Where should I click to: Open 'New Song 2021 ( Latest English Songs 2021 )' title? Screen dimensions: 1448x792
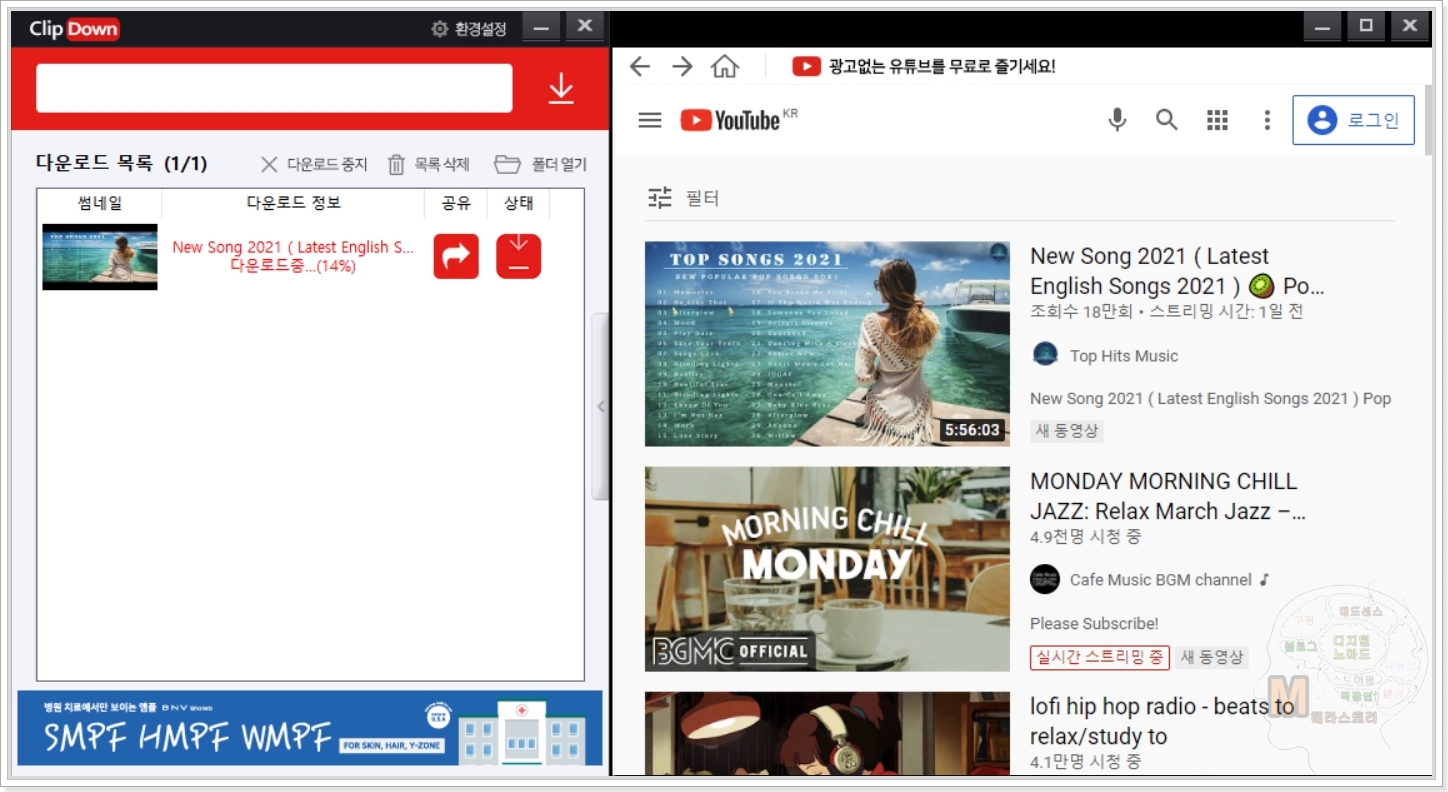[x=1177, y=271]
